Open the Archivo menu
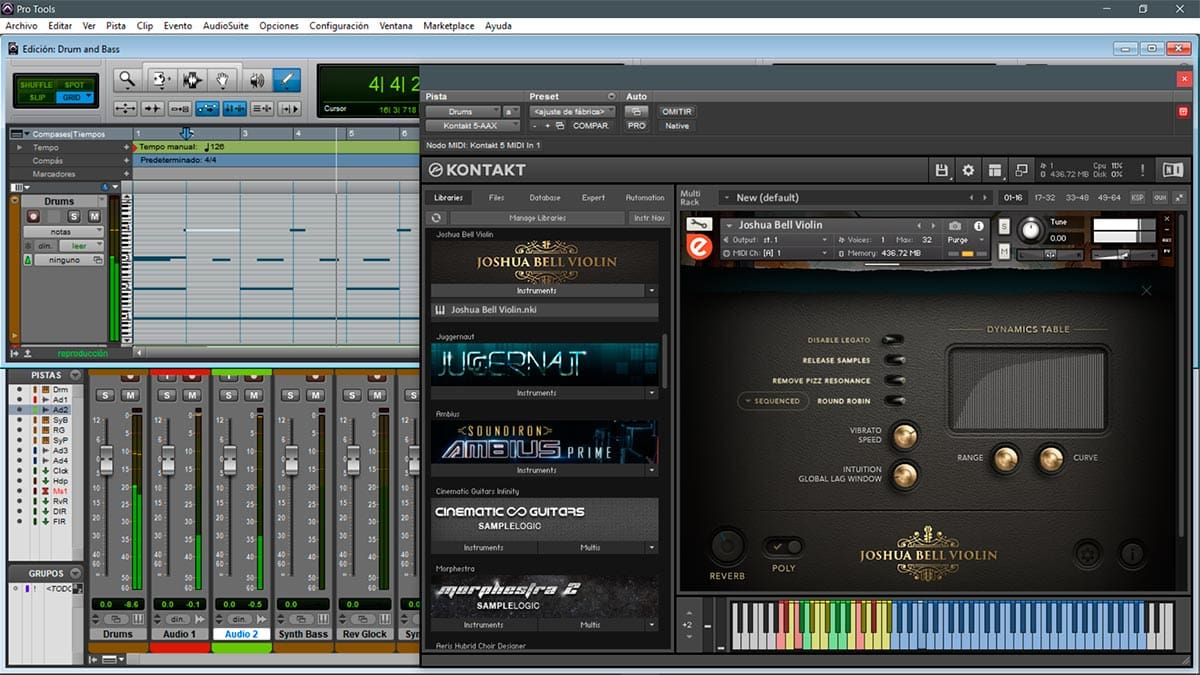The image size is (1200, 675). pos(22,26)
